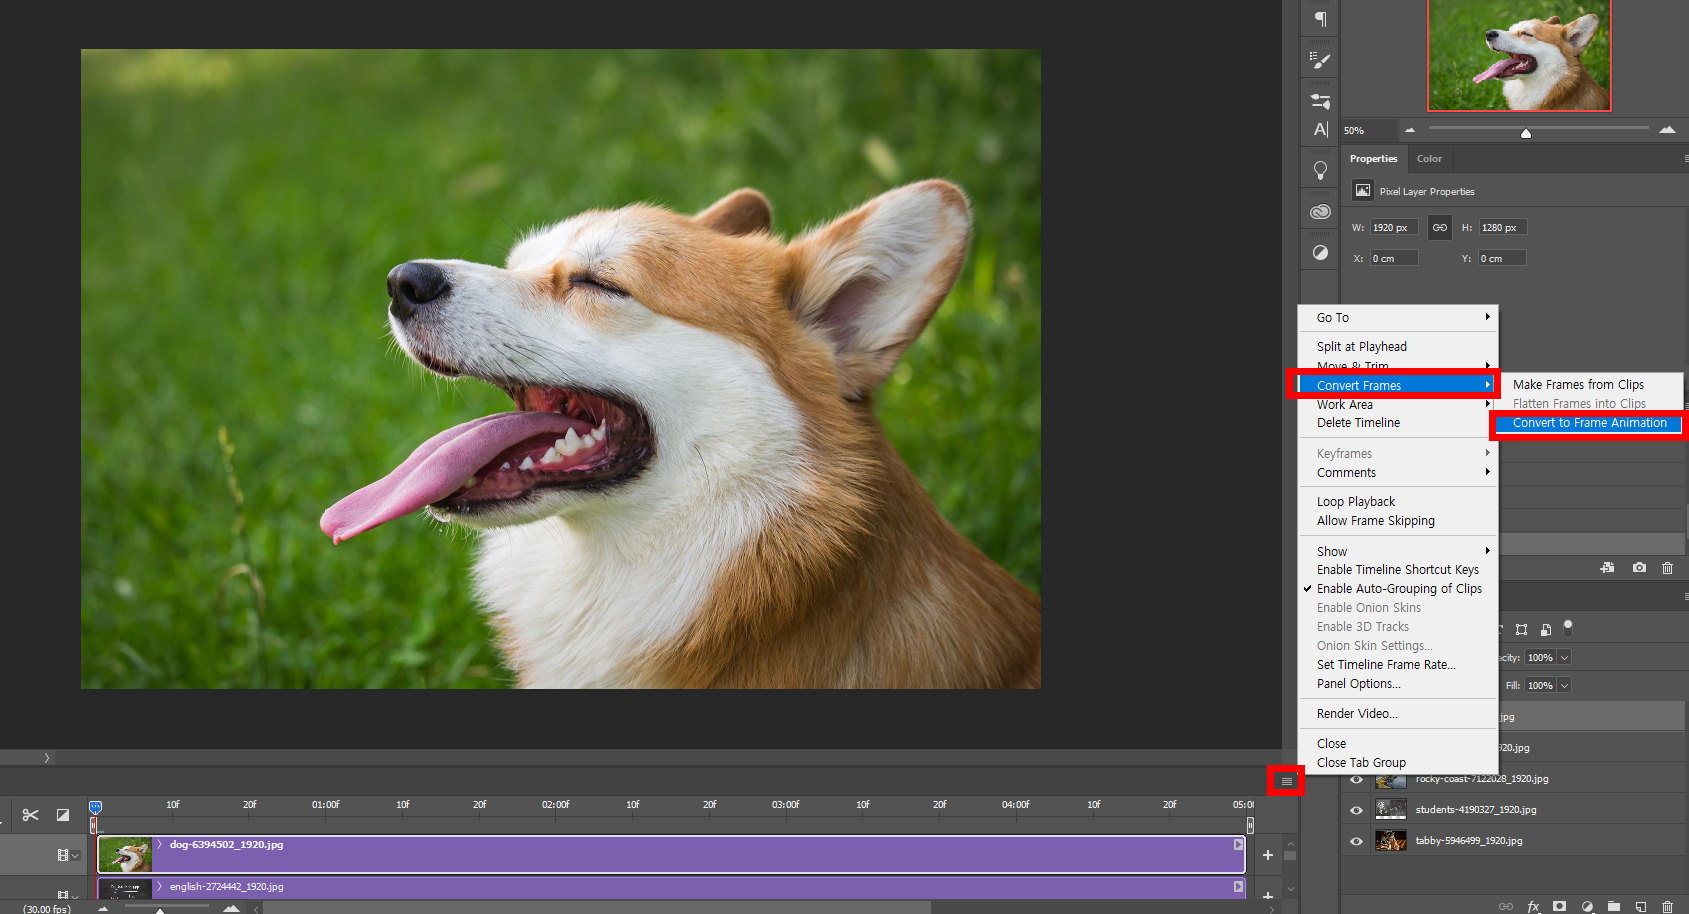The height and width of the screenshot is (914, 1689).
Task: Click the timeline transition icon
Action: 63,815
